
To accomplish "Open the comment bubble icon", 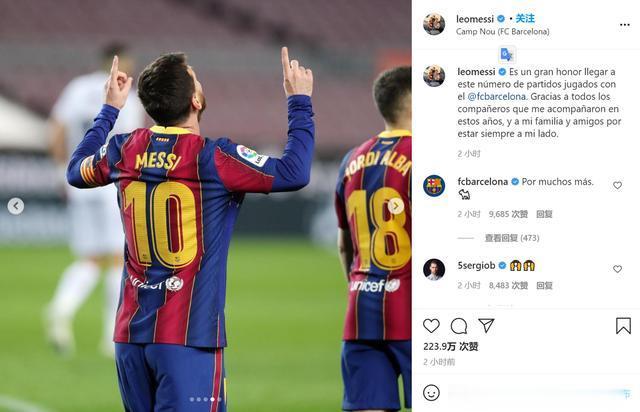I will tap(459, 326).
